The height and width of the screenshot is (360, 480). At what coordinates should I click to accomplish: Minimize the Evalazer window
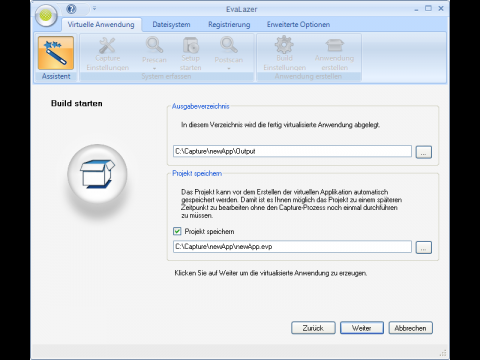416,9
